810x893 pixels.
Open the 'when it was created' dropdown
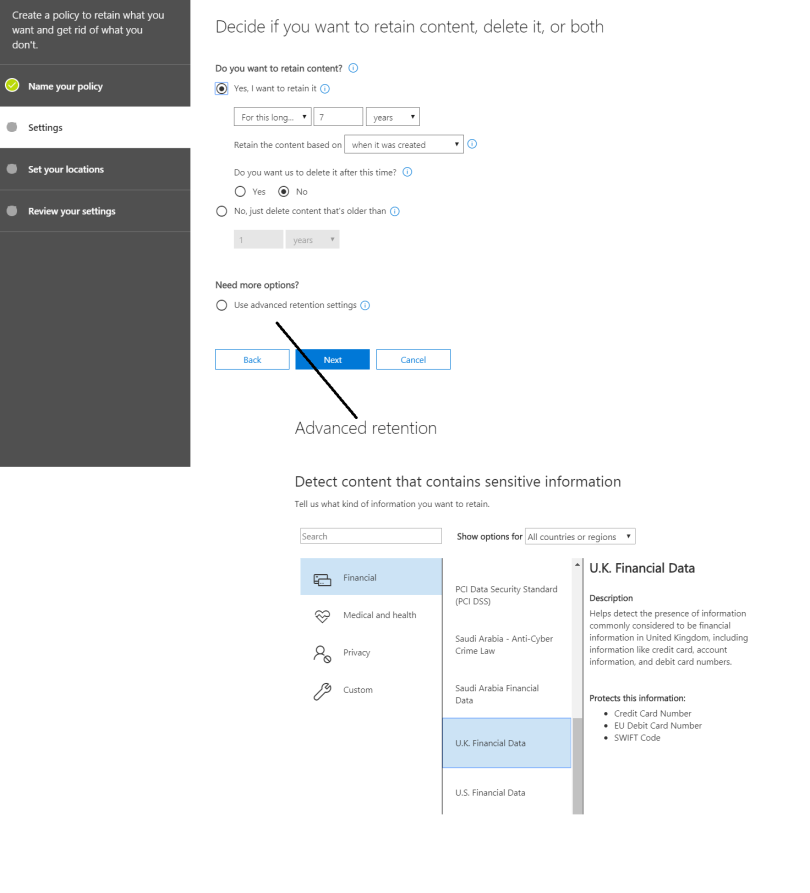pyautogui.click(x=404, y=145)
